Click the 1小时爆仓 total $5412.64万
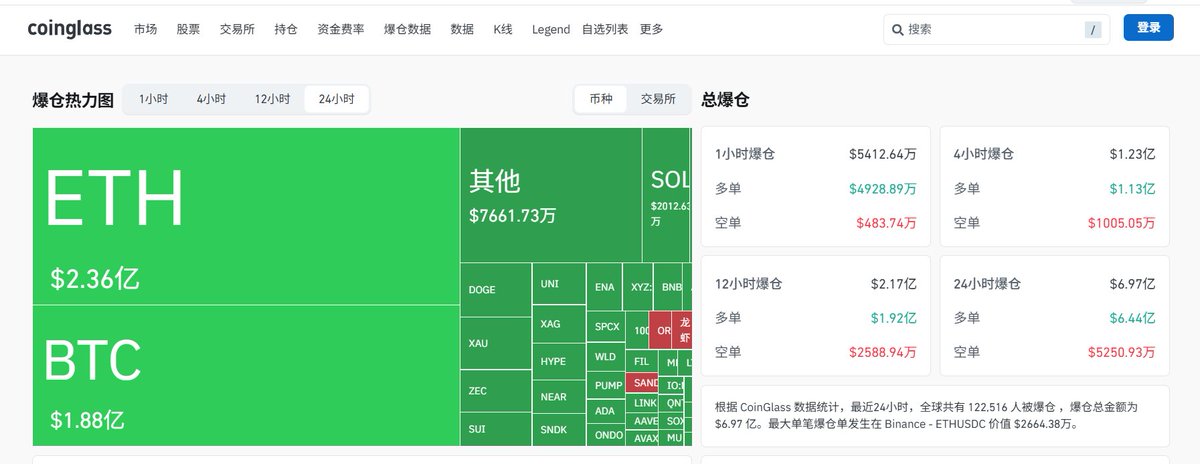1200x464 pixels. [x=883, y=154]
